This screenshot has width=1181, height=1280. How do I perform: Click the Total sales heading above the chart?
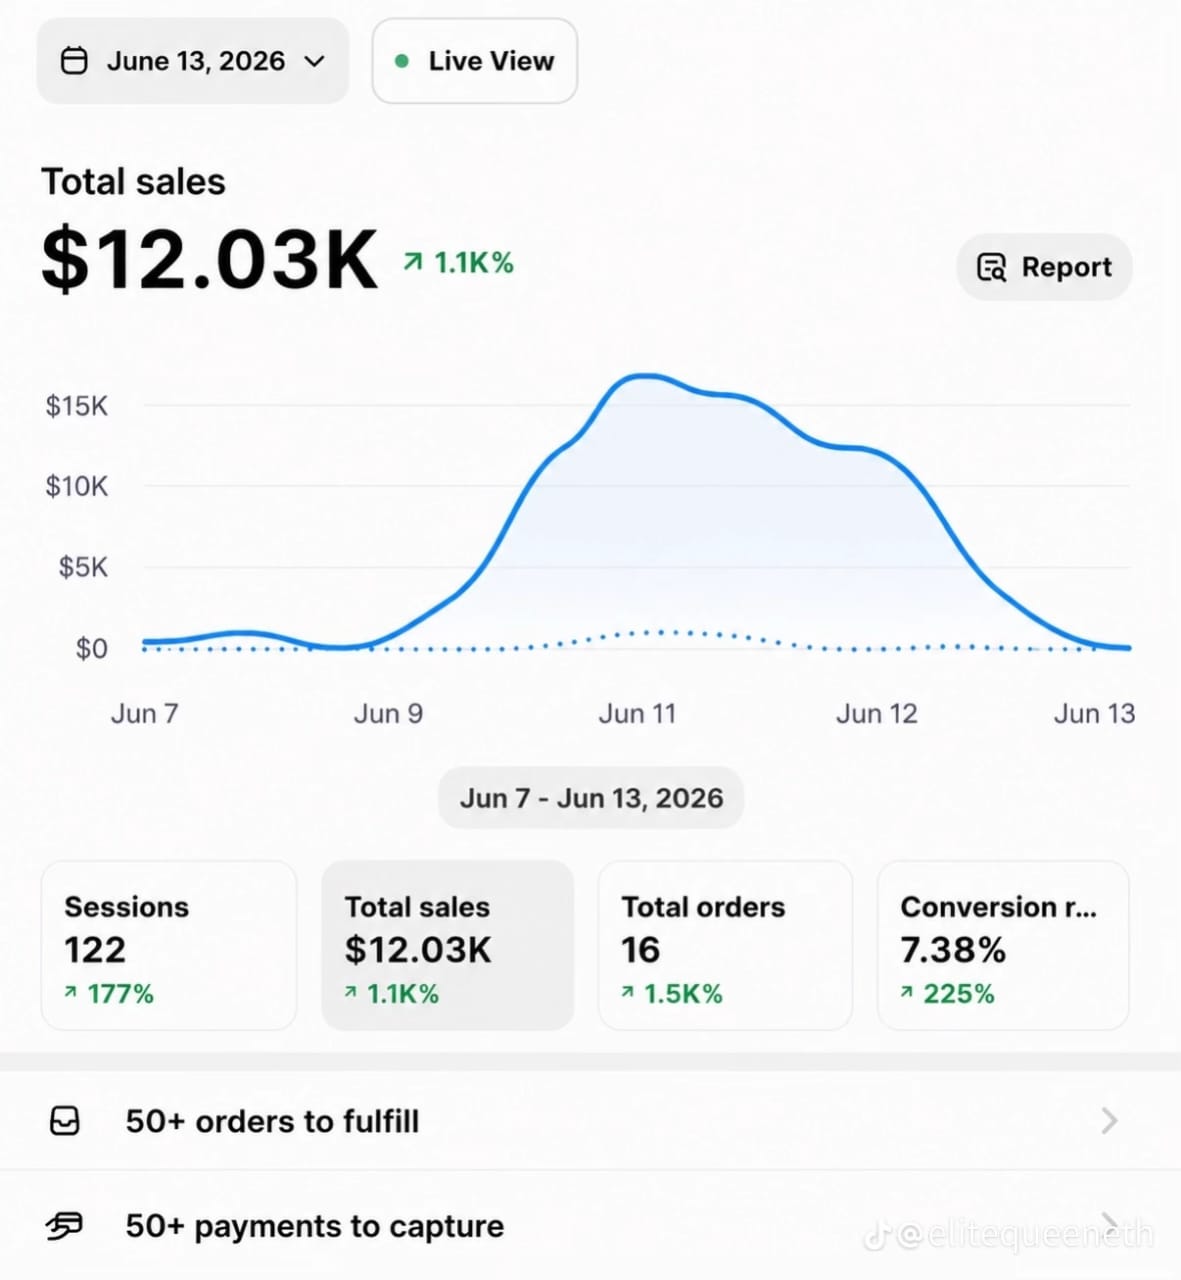pyautogui.click(x=133, y=182)
